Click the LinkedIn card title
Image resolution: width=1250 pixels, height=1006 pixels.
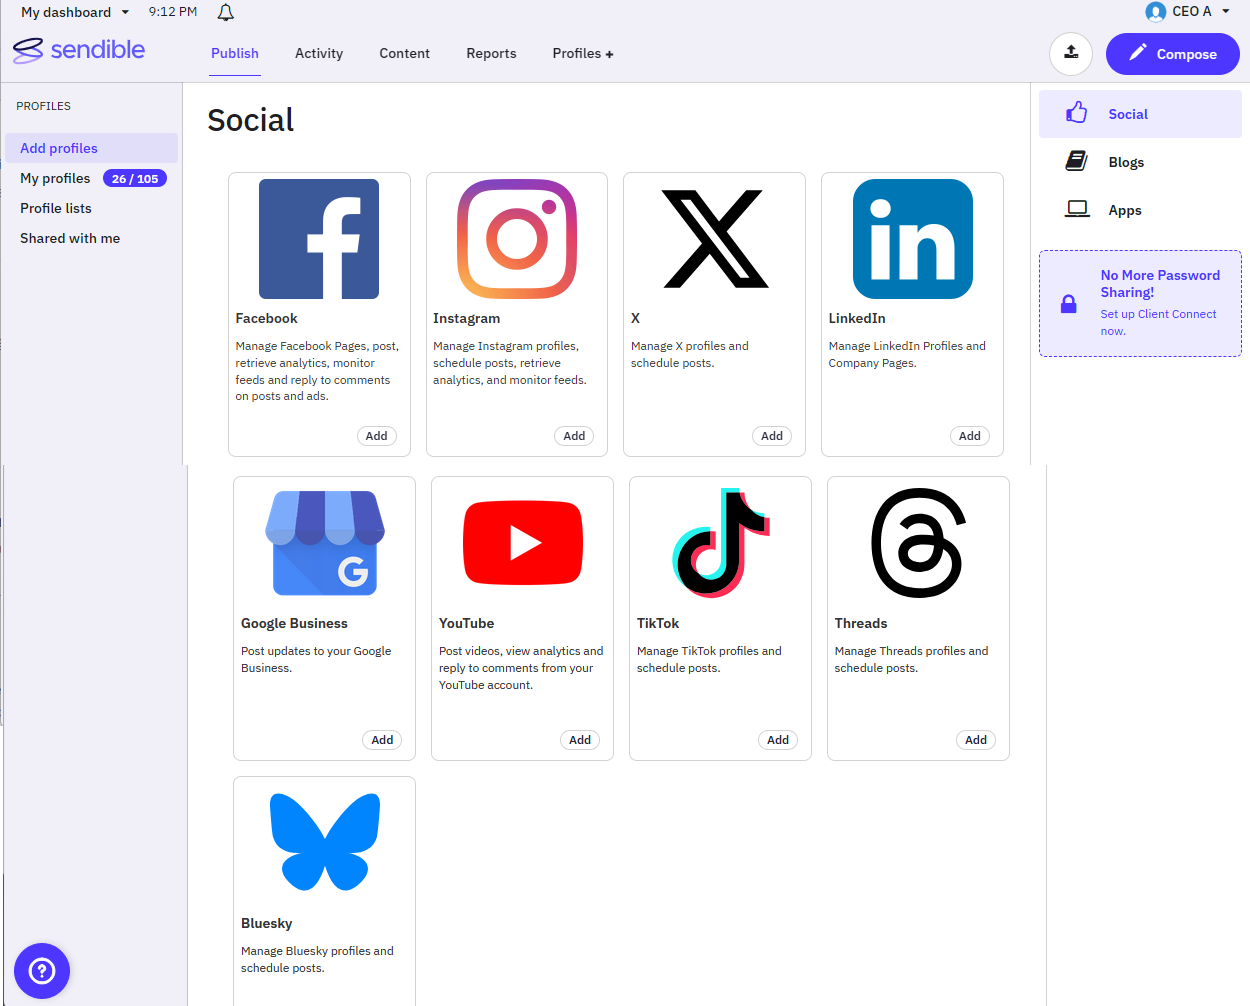coord(857,318)
